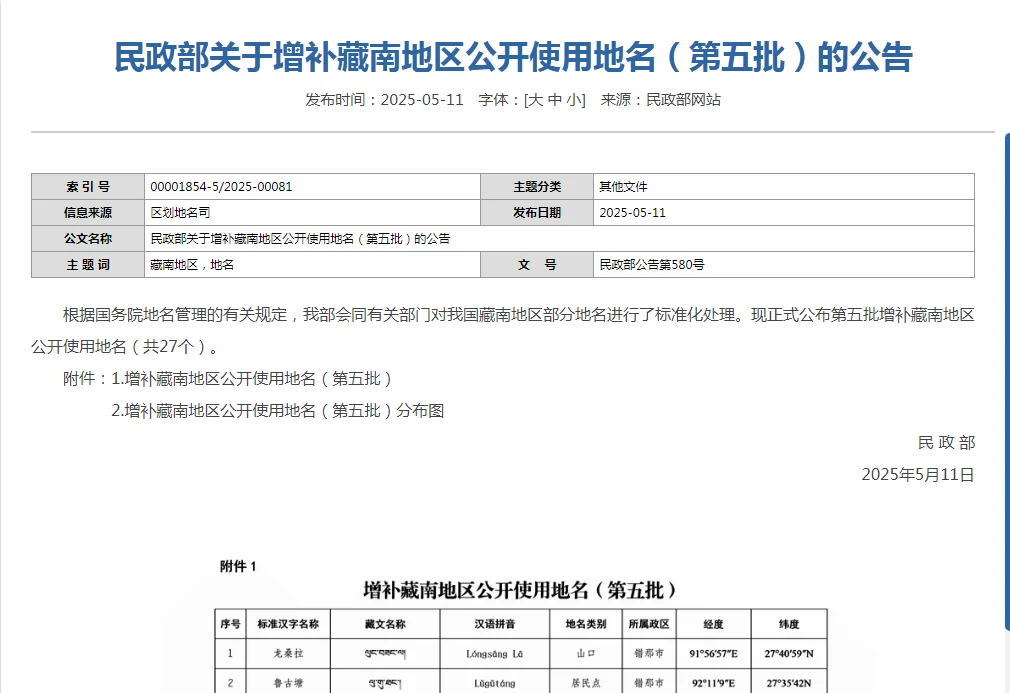Viewport: 1010px width, 693px height.
Task: Set font size to 中 (medium)
Action: (x=555, y=100)
